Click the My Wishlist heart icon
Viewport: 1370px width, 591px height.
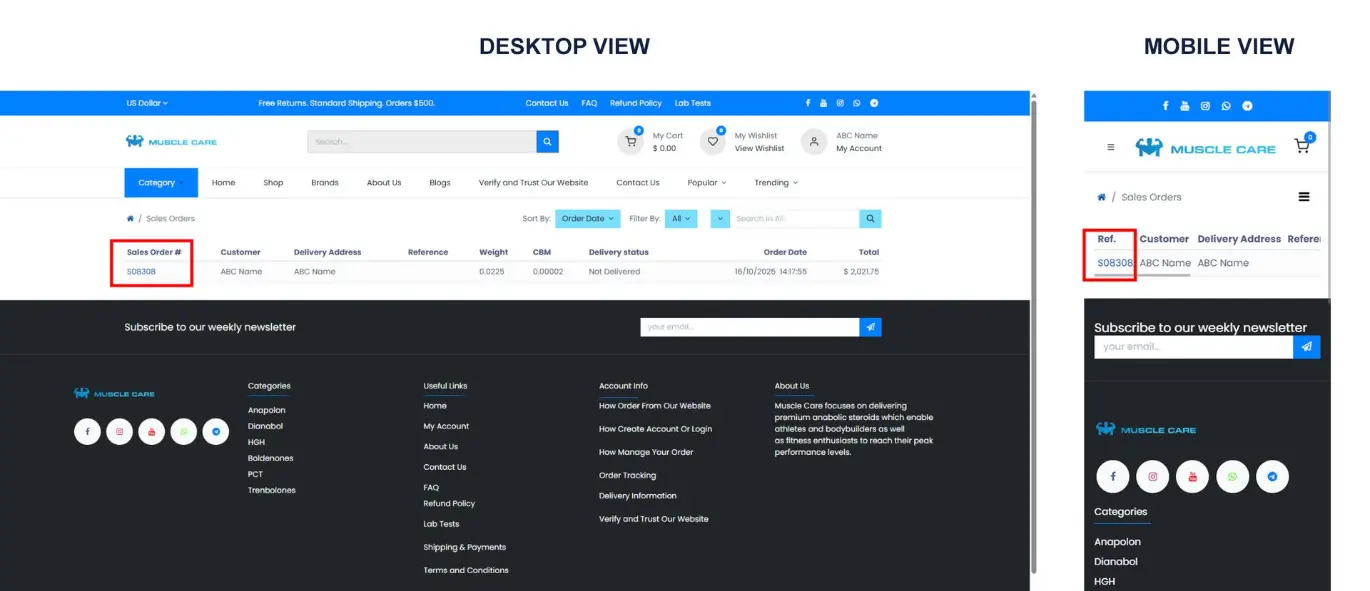pos(712,142)
